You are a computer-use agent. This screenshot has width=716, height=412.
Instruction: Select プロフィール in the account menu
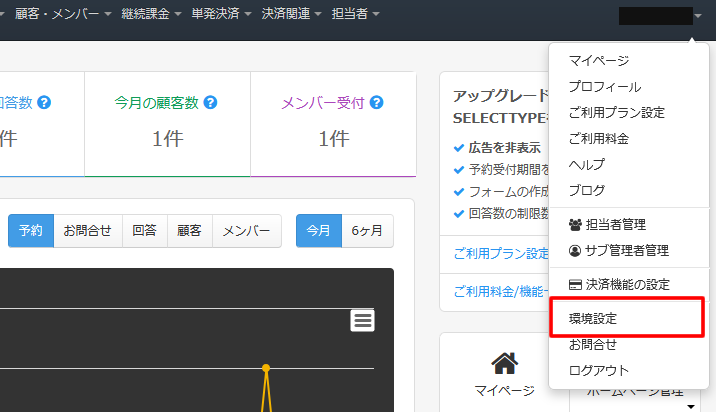click(604, 87)
